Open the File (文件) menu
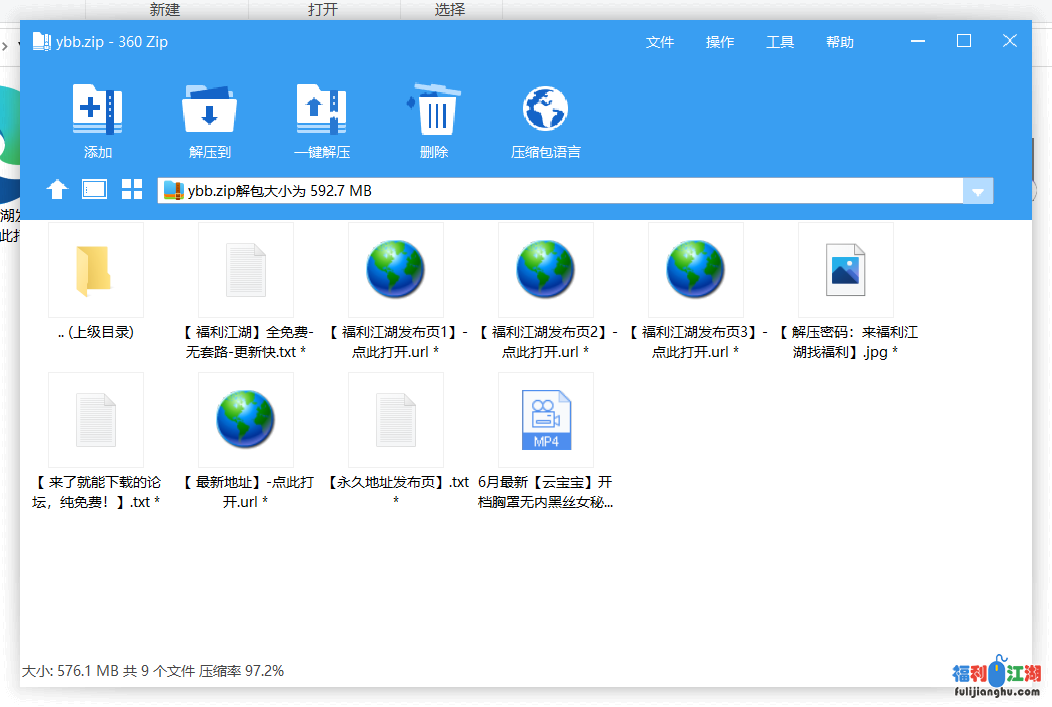The height and width of the screenshot is (707, 1052). pos(660,42)
